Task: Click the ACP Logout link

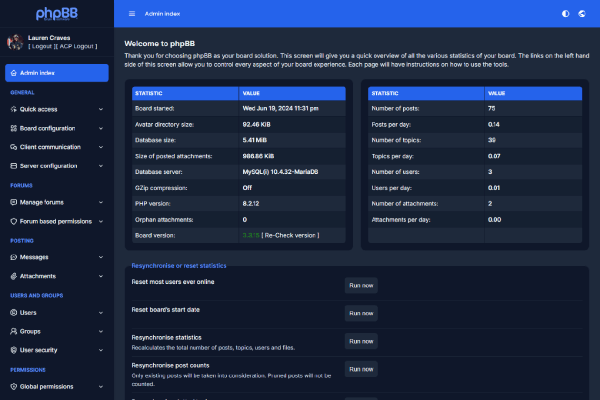Action: click(x=77, y=46)
